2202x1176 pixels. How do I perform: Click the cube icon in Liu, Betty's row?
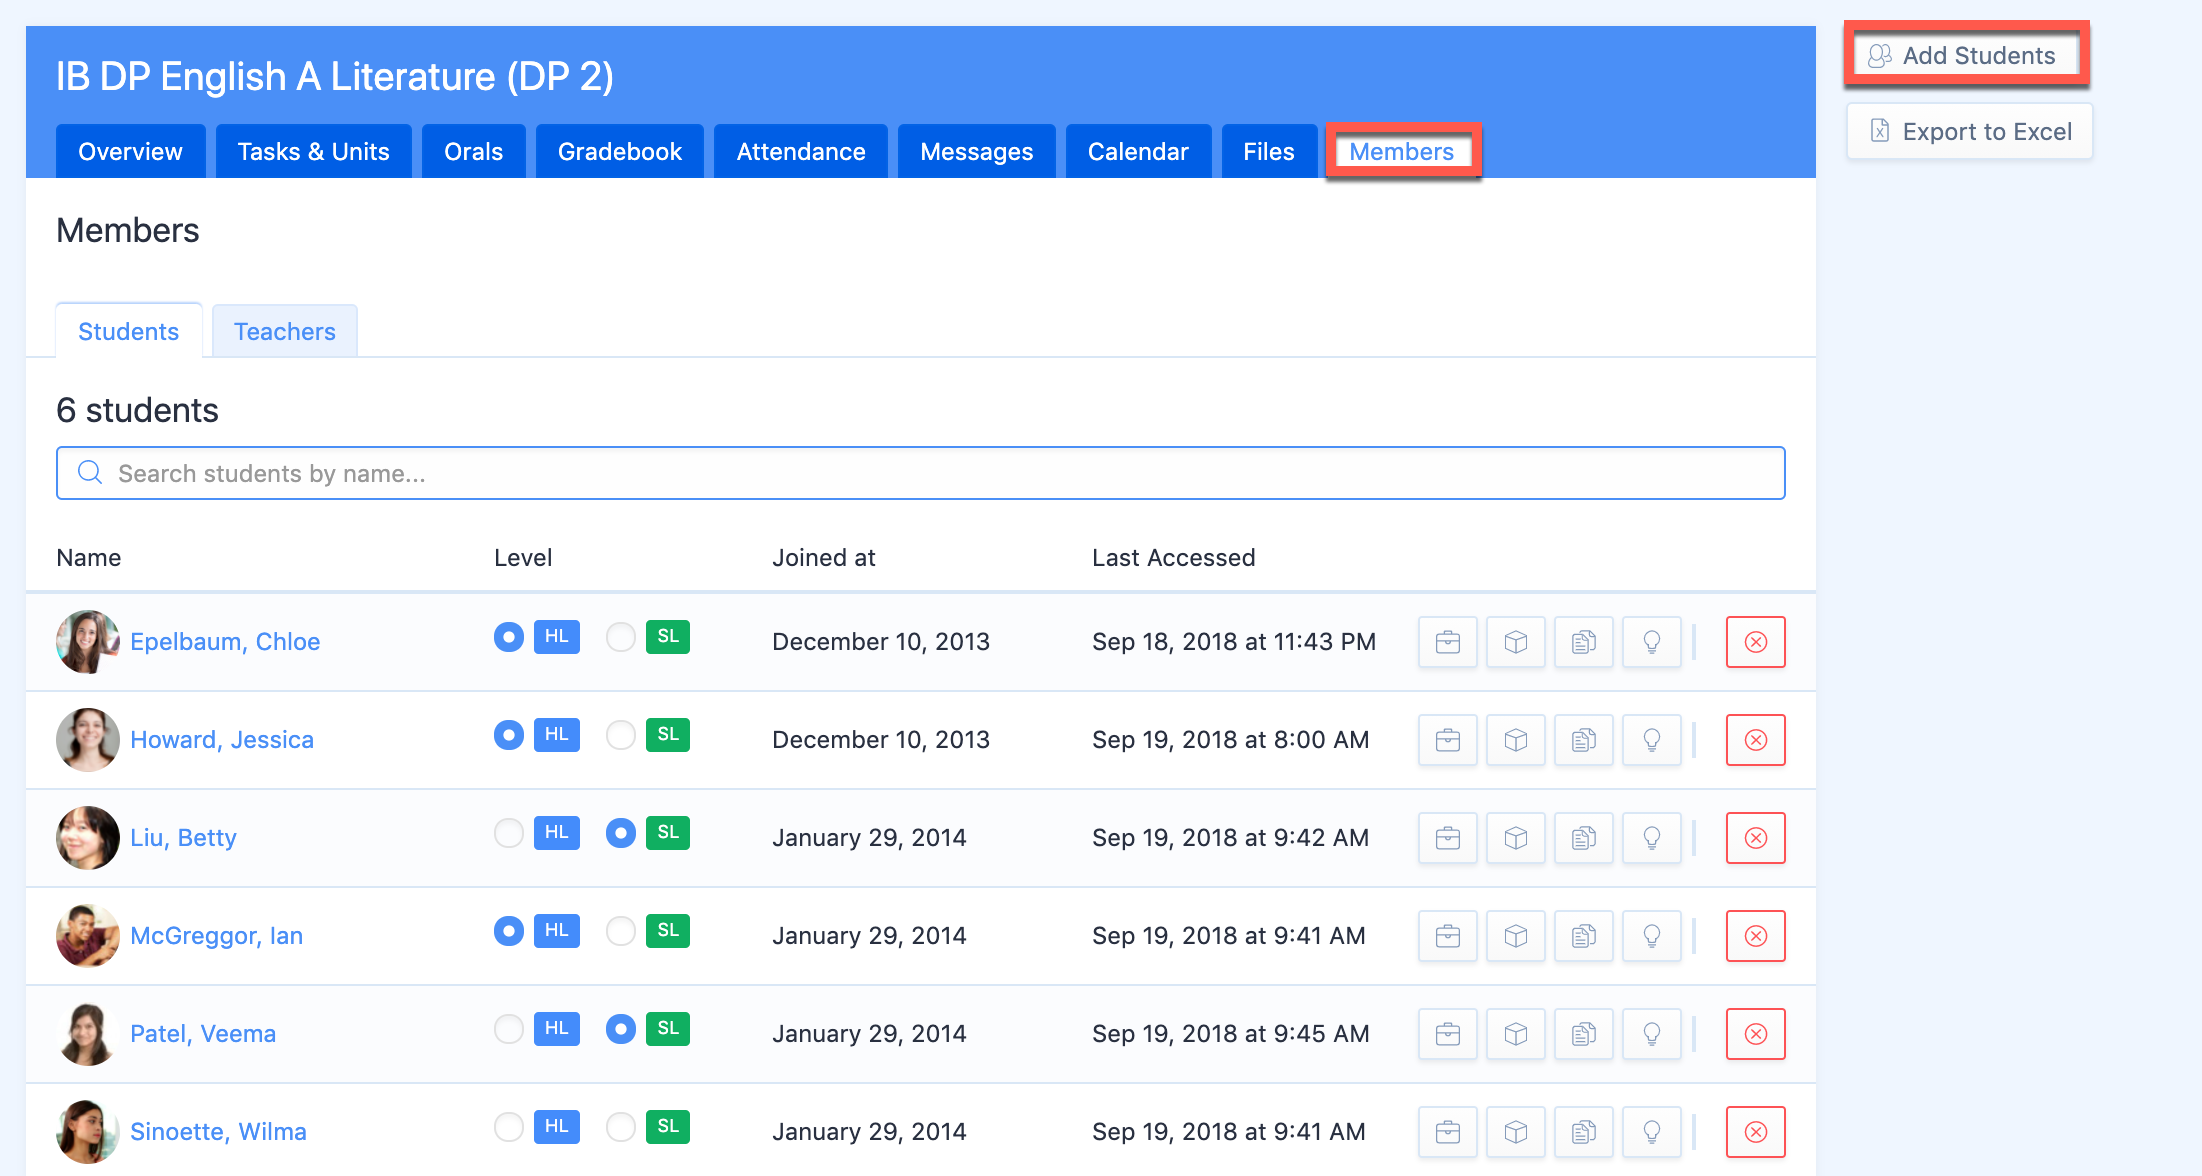pos(1515,838)
